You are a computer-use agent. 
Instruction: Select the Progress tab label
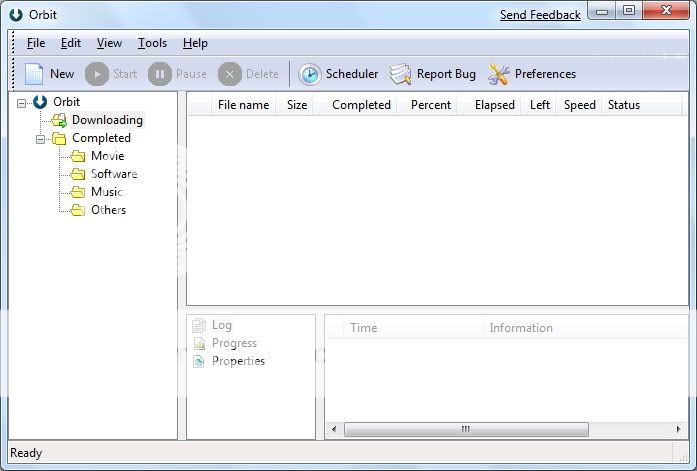[x=234, y=343]
